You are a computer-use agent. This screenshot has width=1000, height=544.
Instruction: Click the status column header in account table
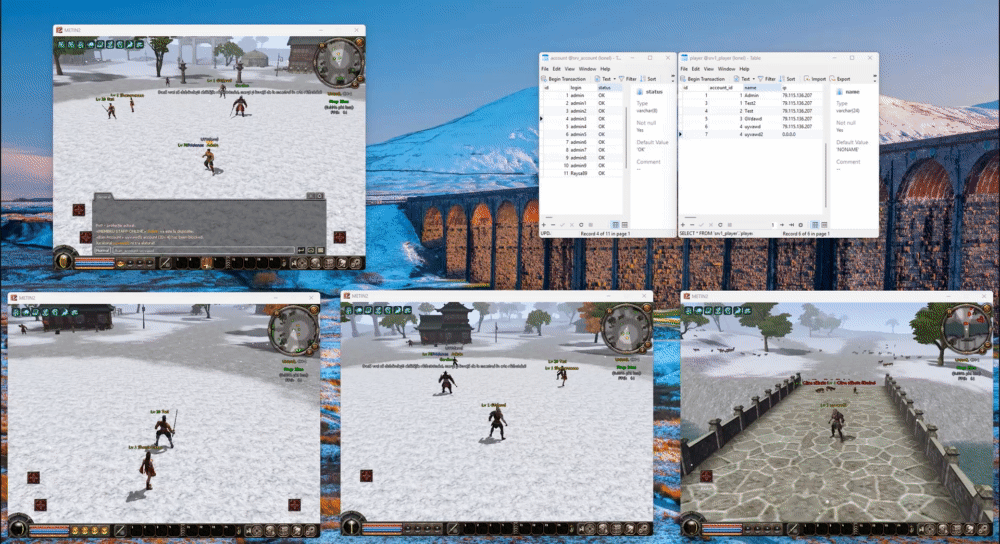coord(609,87)
